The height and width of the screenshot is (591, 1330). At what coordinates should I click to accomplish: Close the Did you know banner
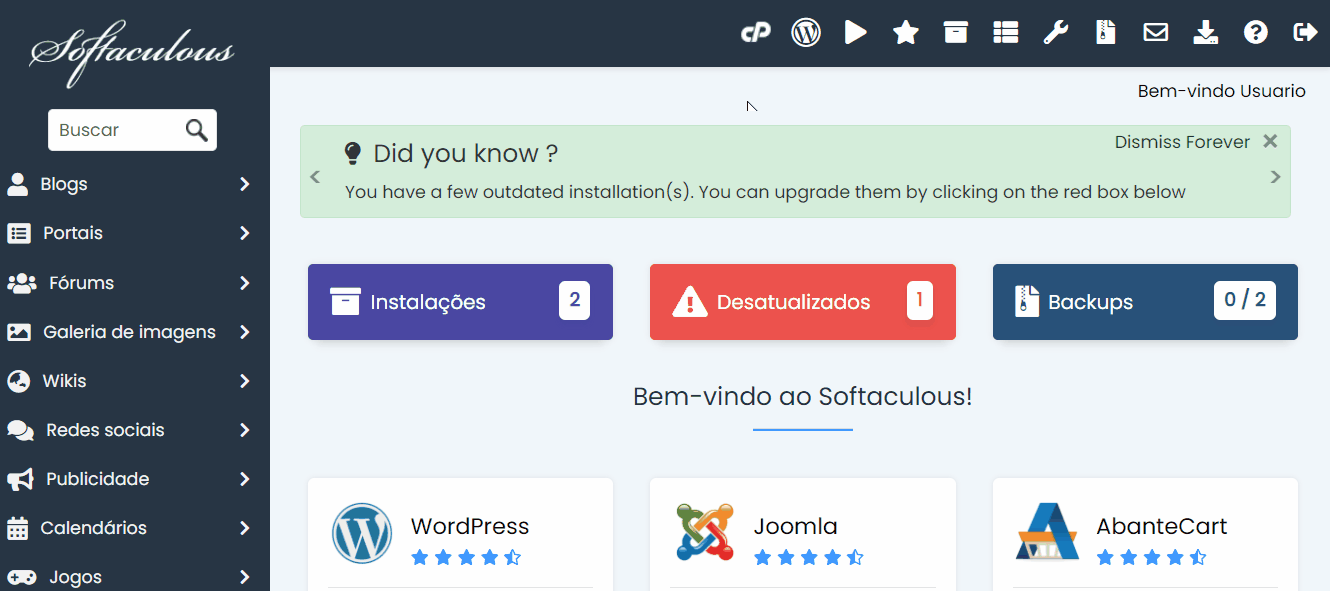click(1270, 141)
